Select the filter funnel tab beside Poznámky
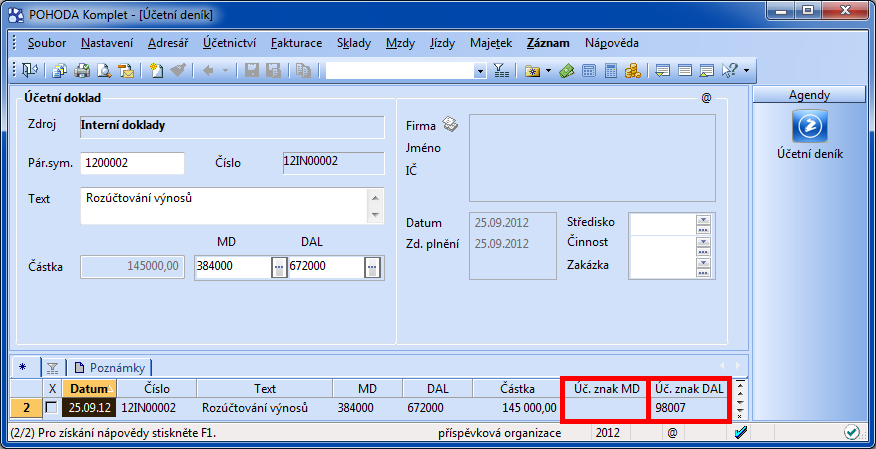876x449 pixels. [x=53, y=367]
